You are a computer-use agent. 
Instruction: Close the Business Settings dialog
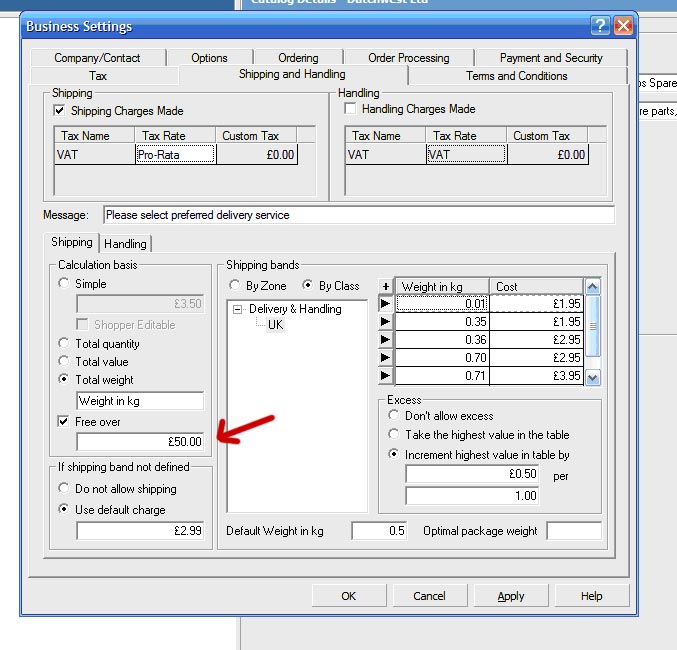coord(623,26)
